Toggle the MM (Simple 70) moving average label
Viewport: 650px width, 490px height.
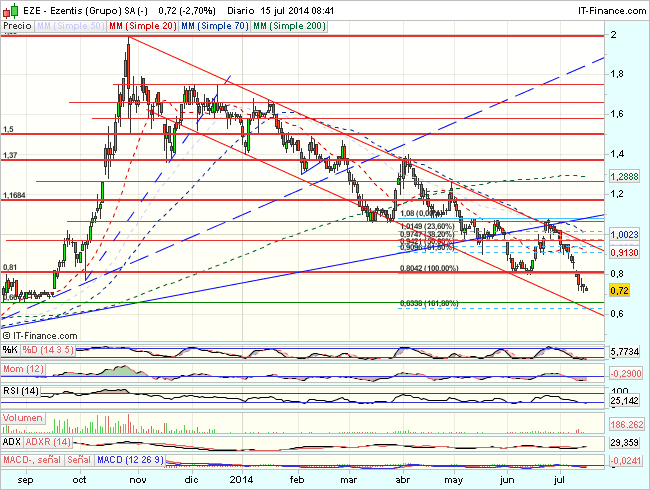pos(212,23)
